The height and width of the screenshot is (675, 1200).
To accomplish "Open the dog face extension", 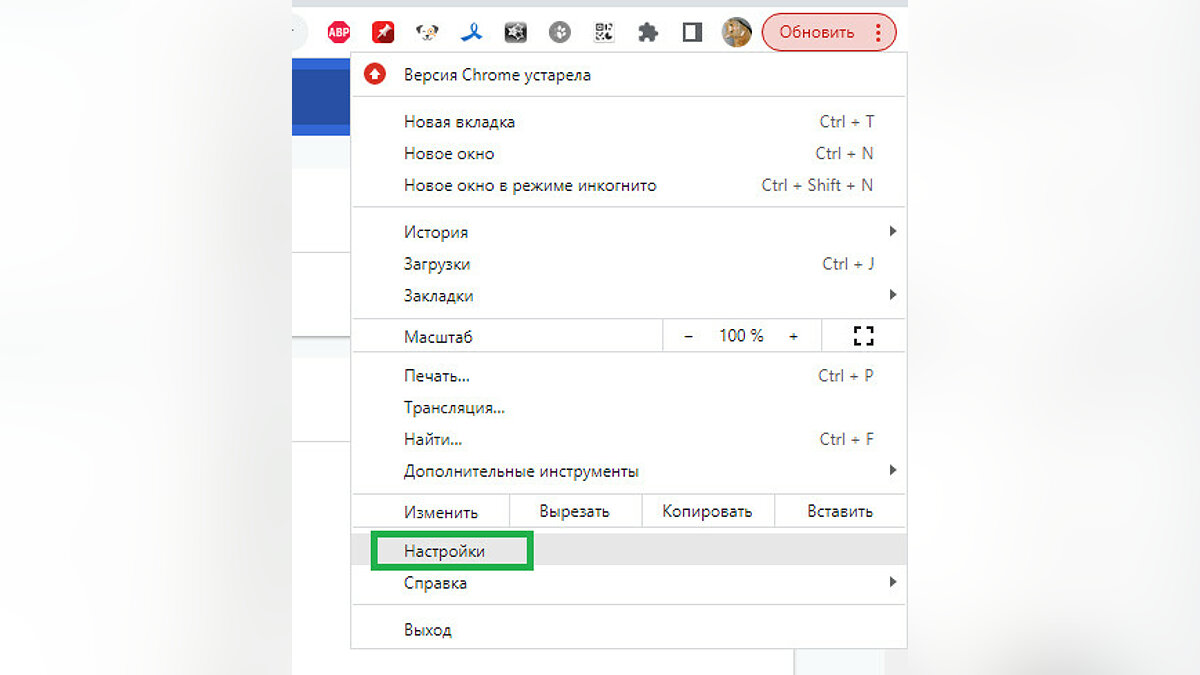I will (427, 32).
